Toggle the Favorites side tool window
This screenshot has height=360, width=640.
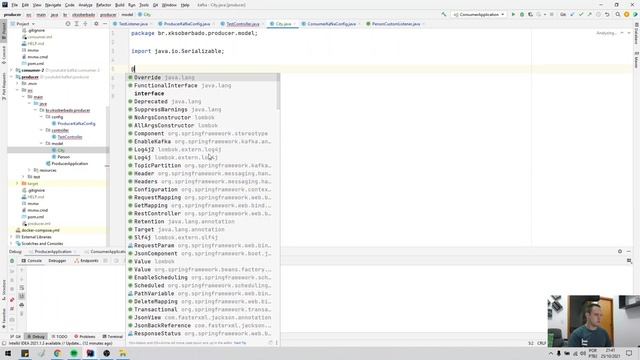pyautogui.click(x=4, y=318)
